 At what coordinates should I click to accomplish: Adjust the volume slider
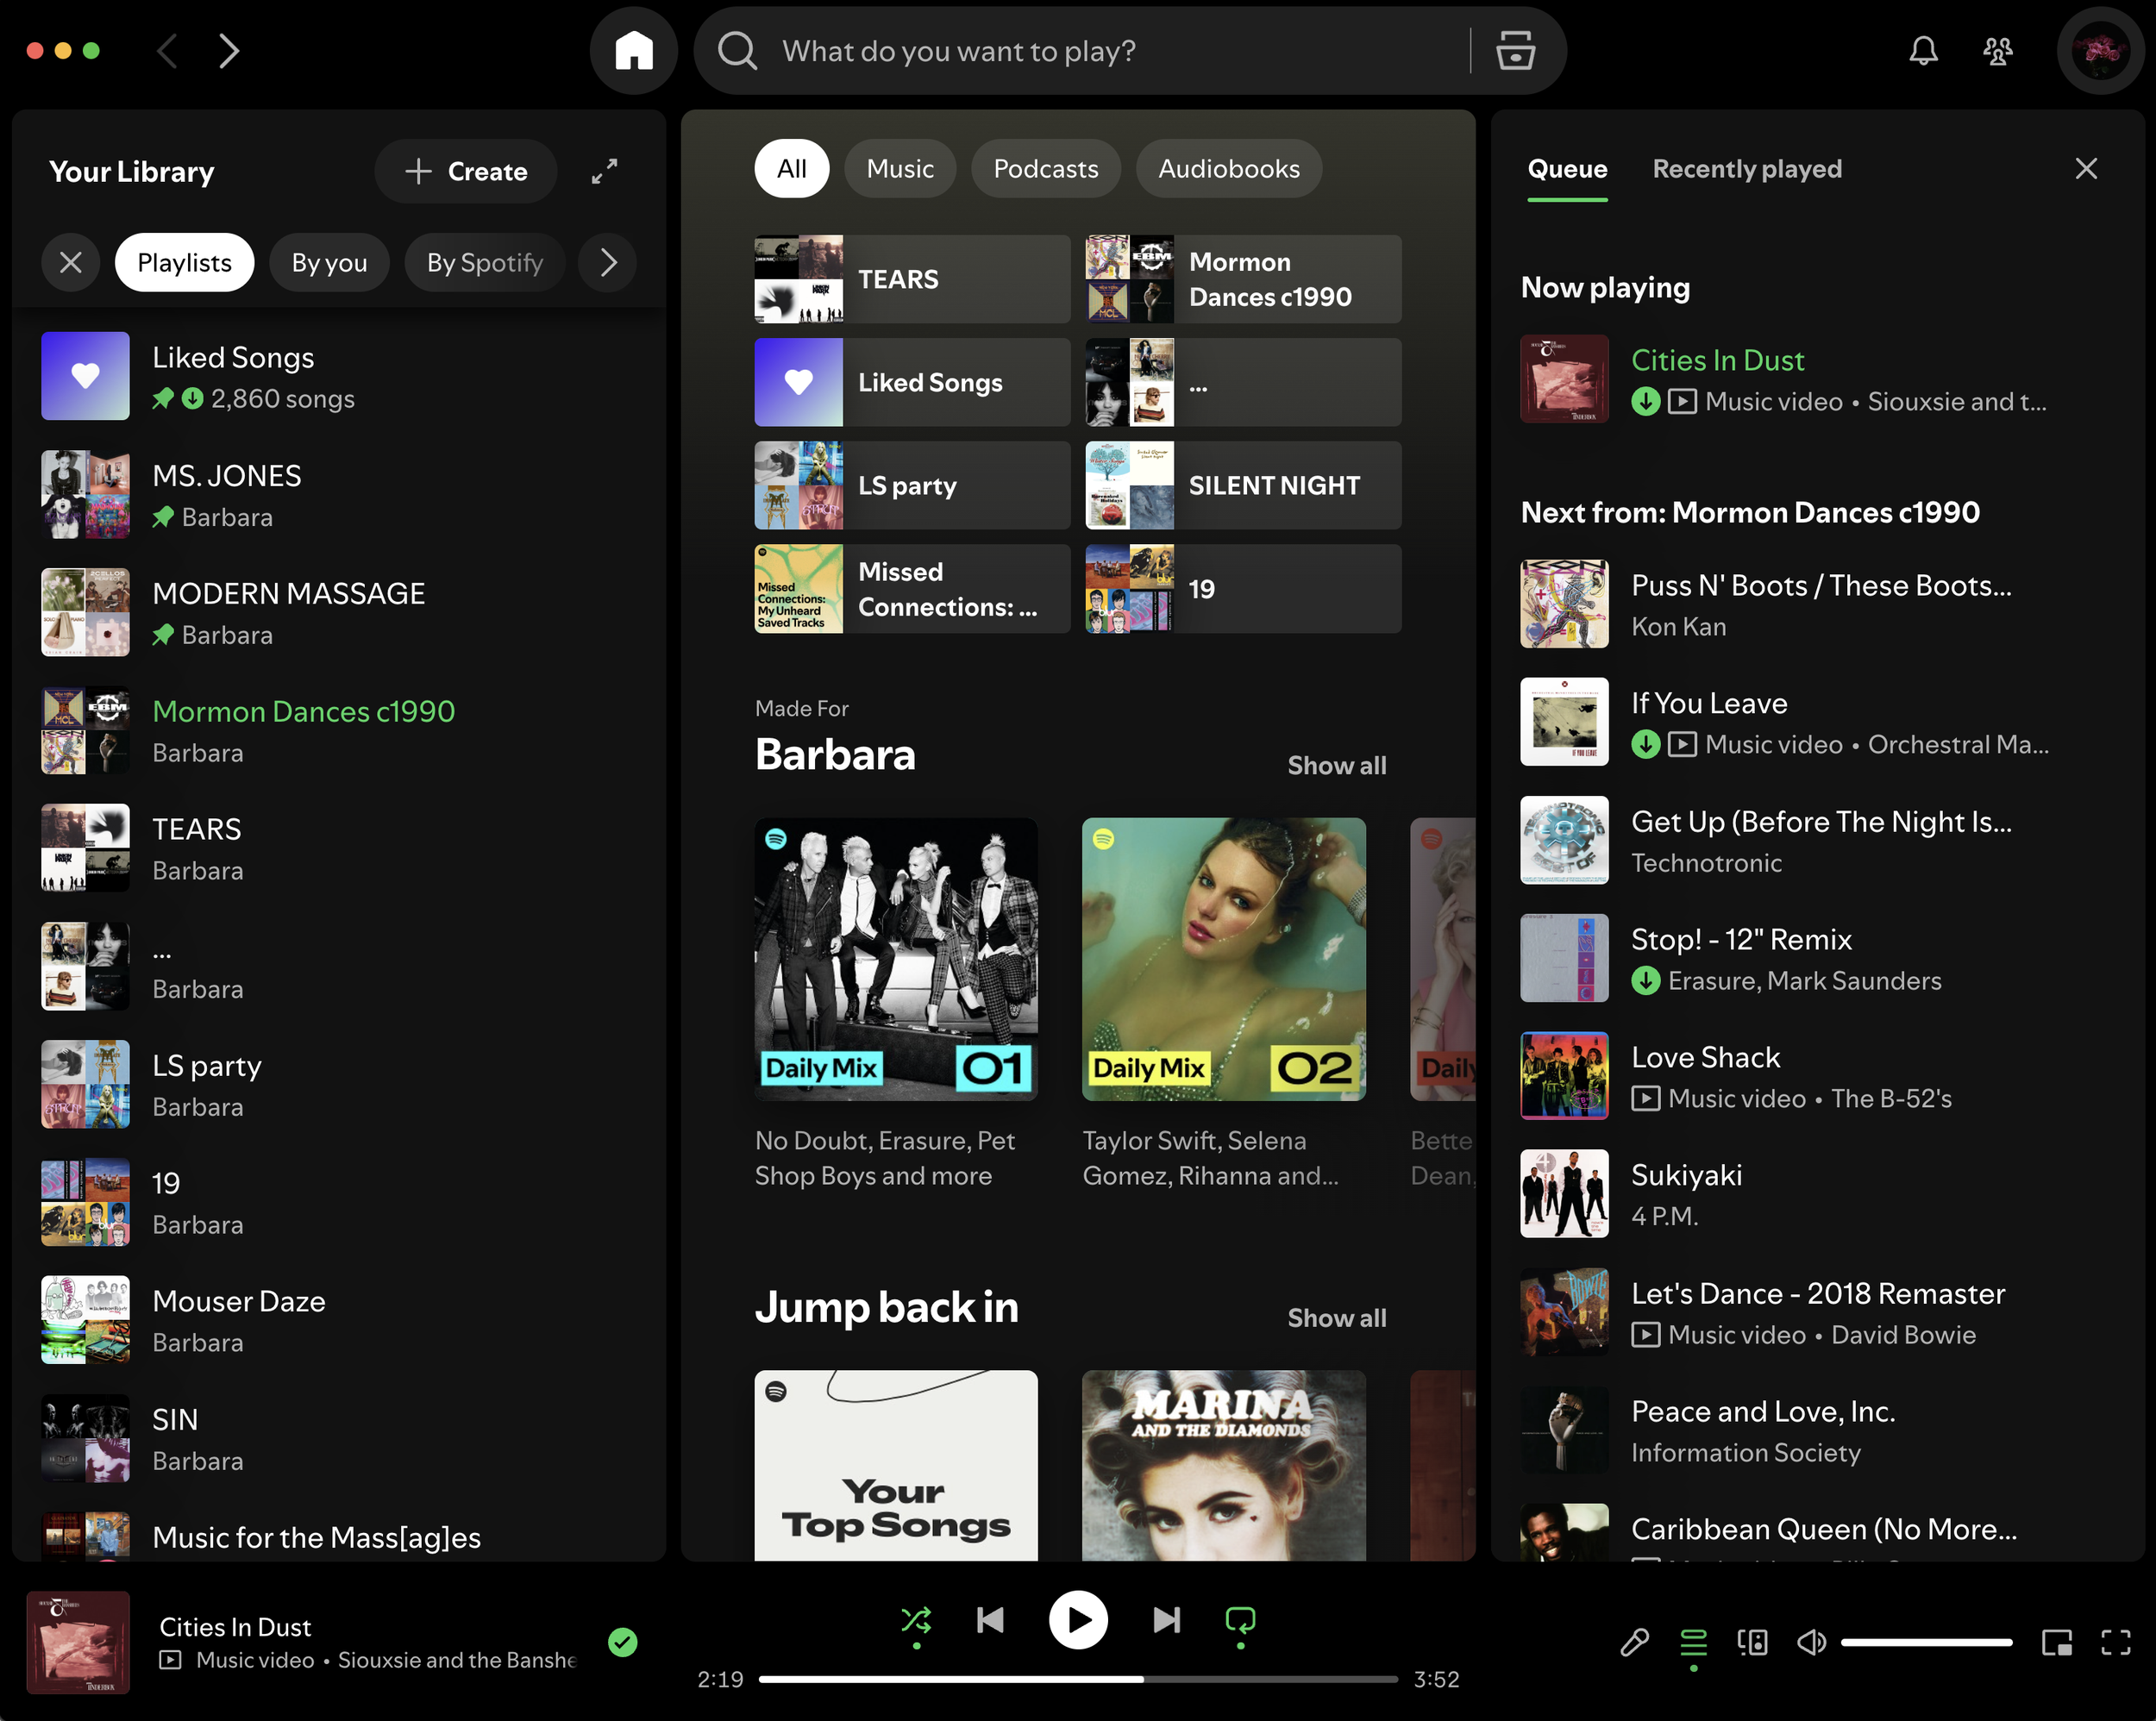pyautogui.click(x=1926, y=1642)
